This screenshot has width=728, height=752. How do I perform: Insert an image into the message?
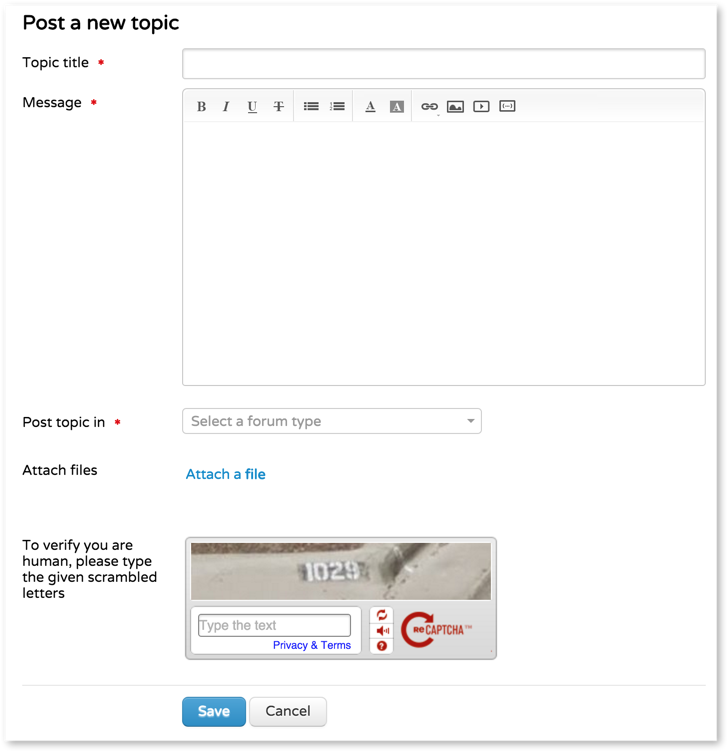[455, 106]
